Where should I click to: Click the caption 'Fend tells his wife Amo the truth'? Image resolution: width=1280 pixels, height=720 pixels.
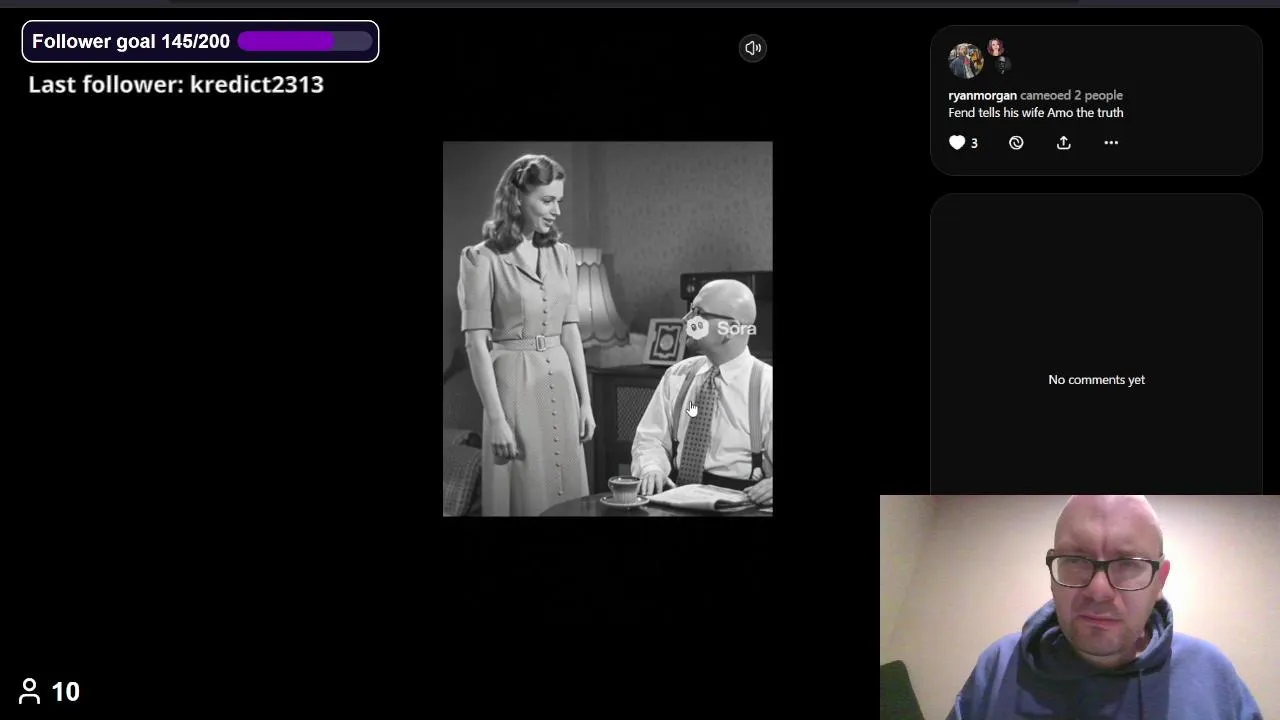coord(1036,113)
